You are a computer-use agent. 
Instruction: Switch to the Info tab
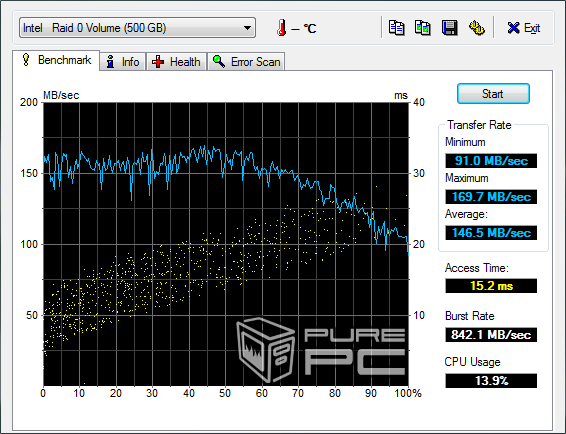point(123,62)
